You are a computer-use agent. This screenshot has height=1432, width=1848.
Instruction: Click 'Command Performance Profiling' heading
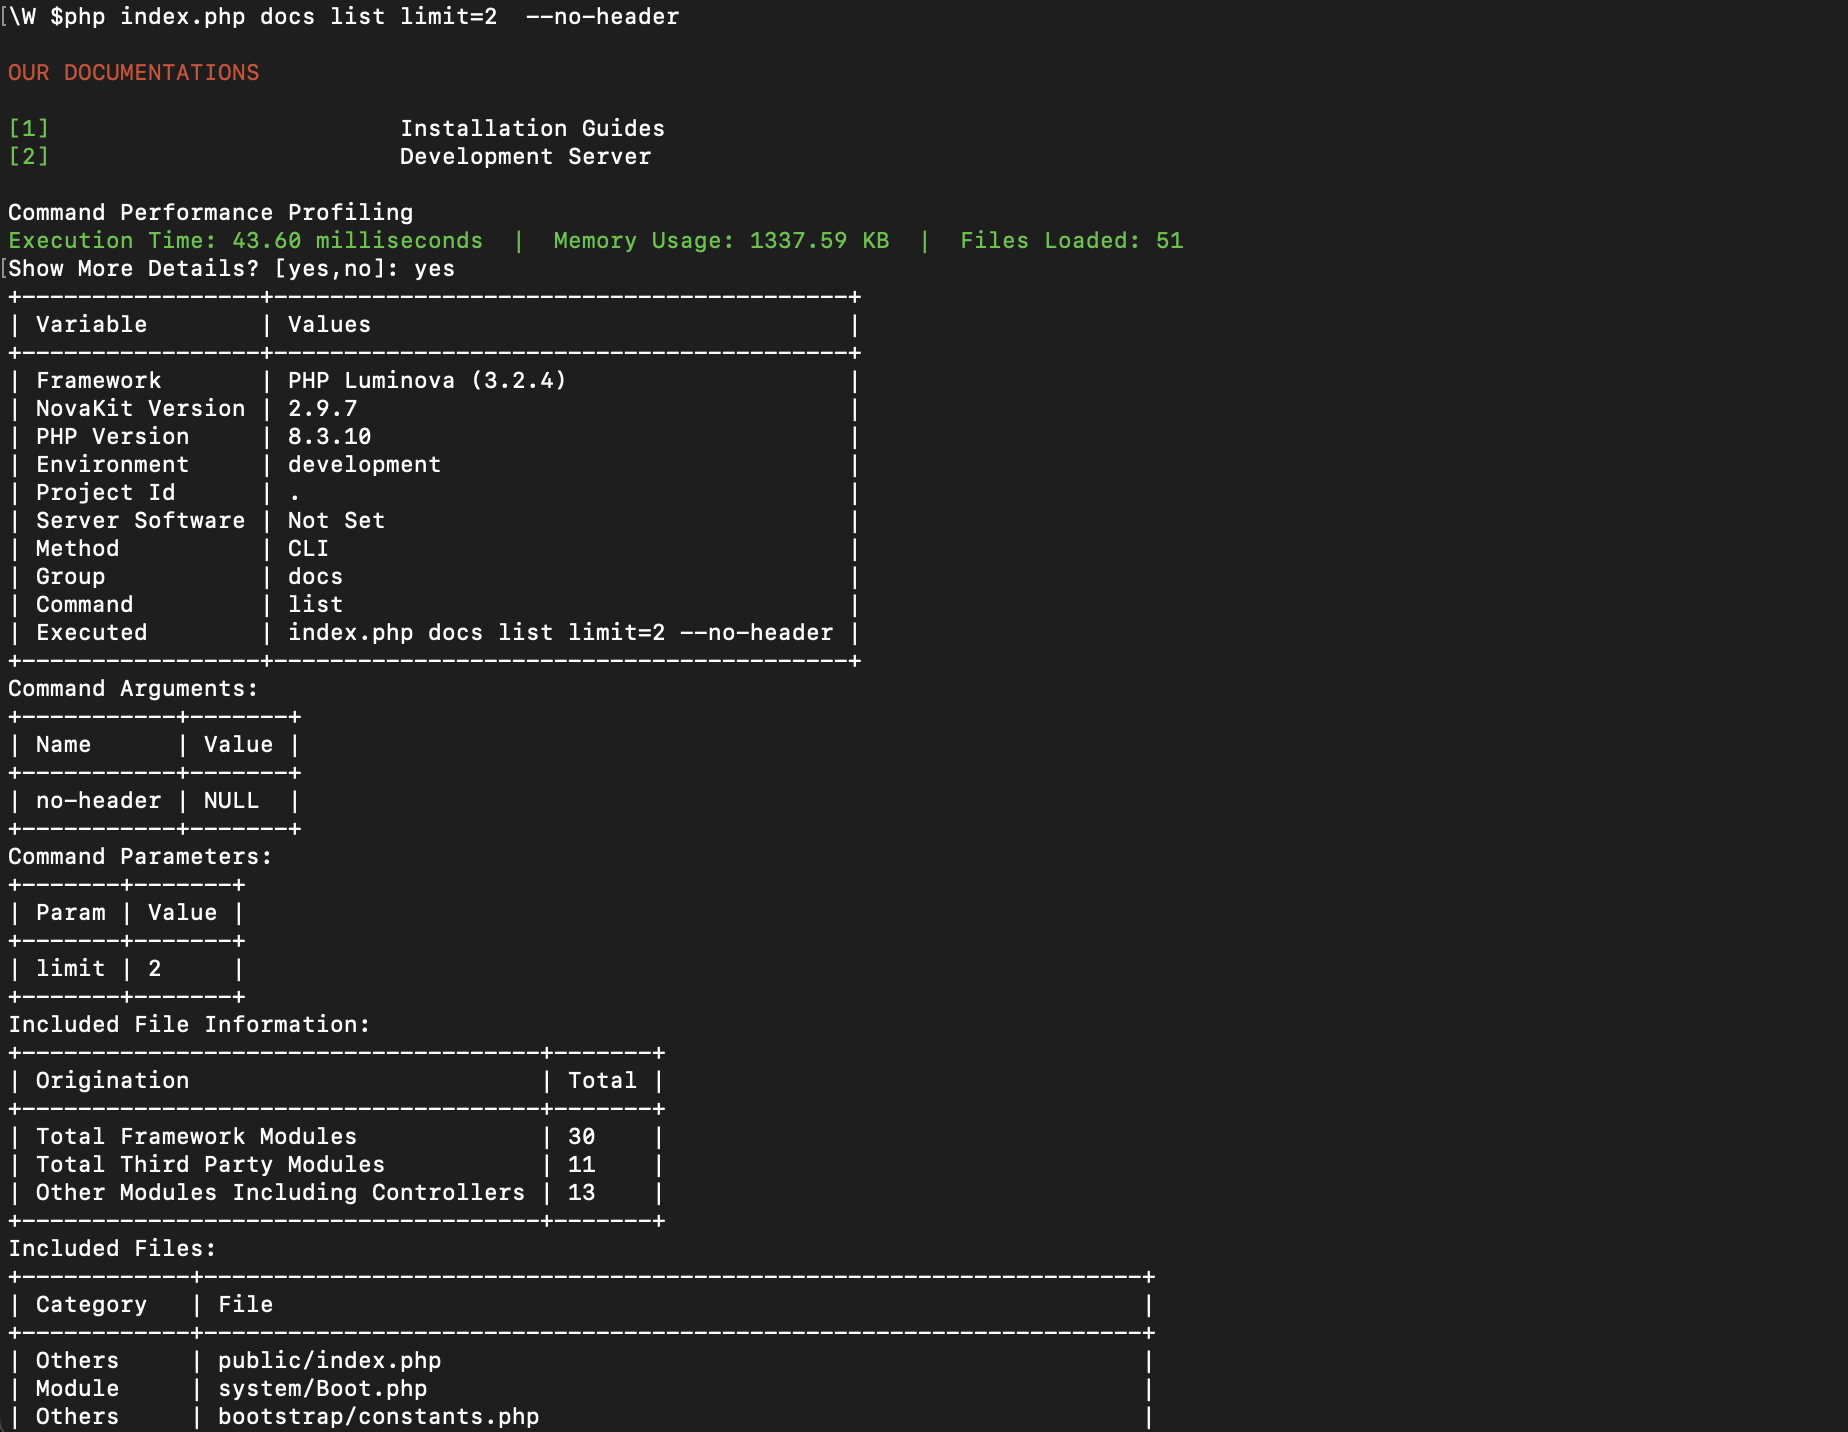210,213
